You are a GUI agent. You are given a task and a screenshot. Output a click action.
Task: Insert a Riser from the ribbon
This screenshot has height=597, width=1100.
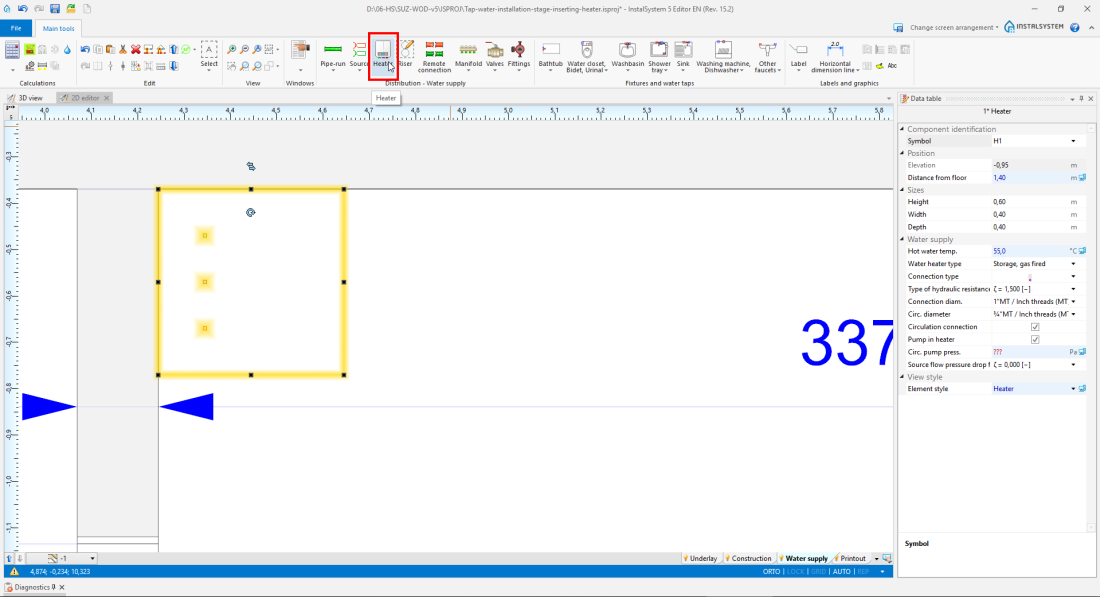point(405,50)
